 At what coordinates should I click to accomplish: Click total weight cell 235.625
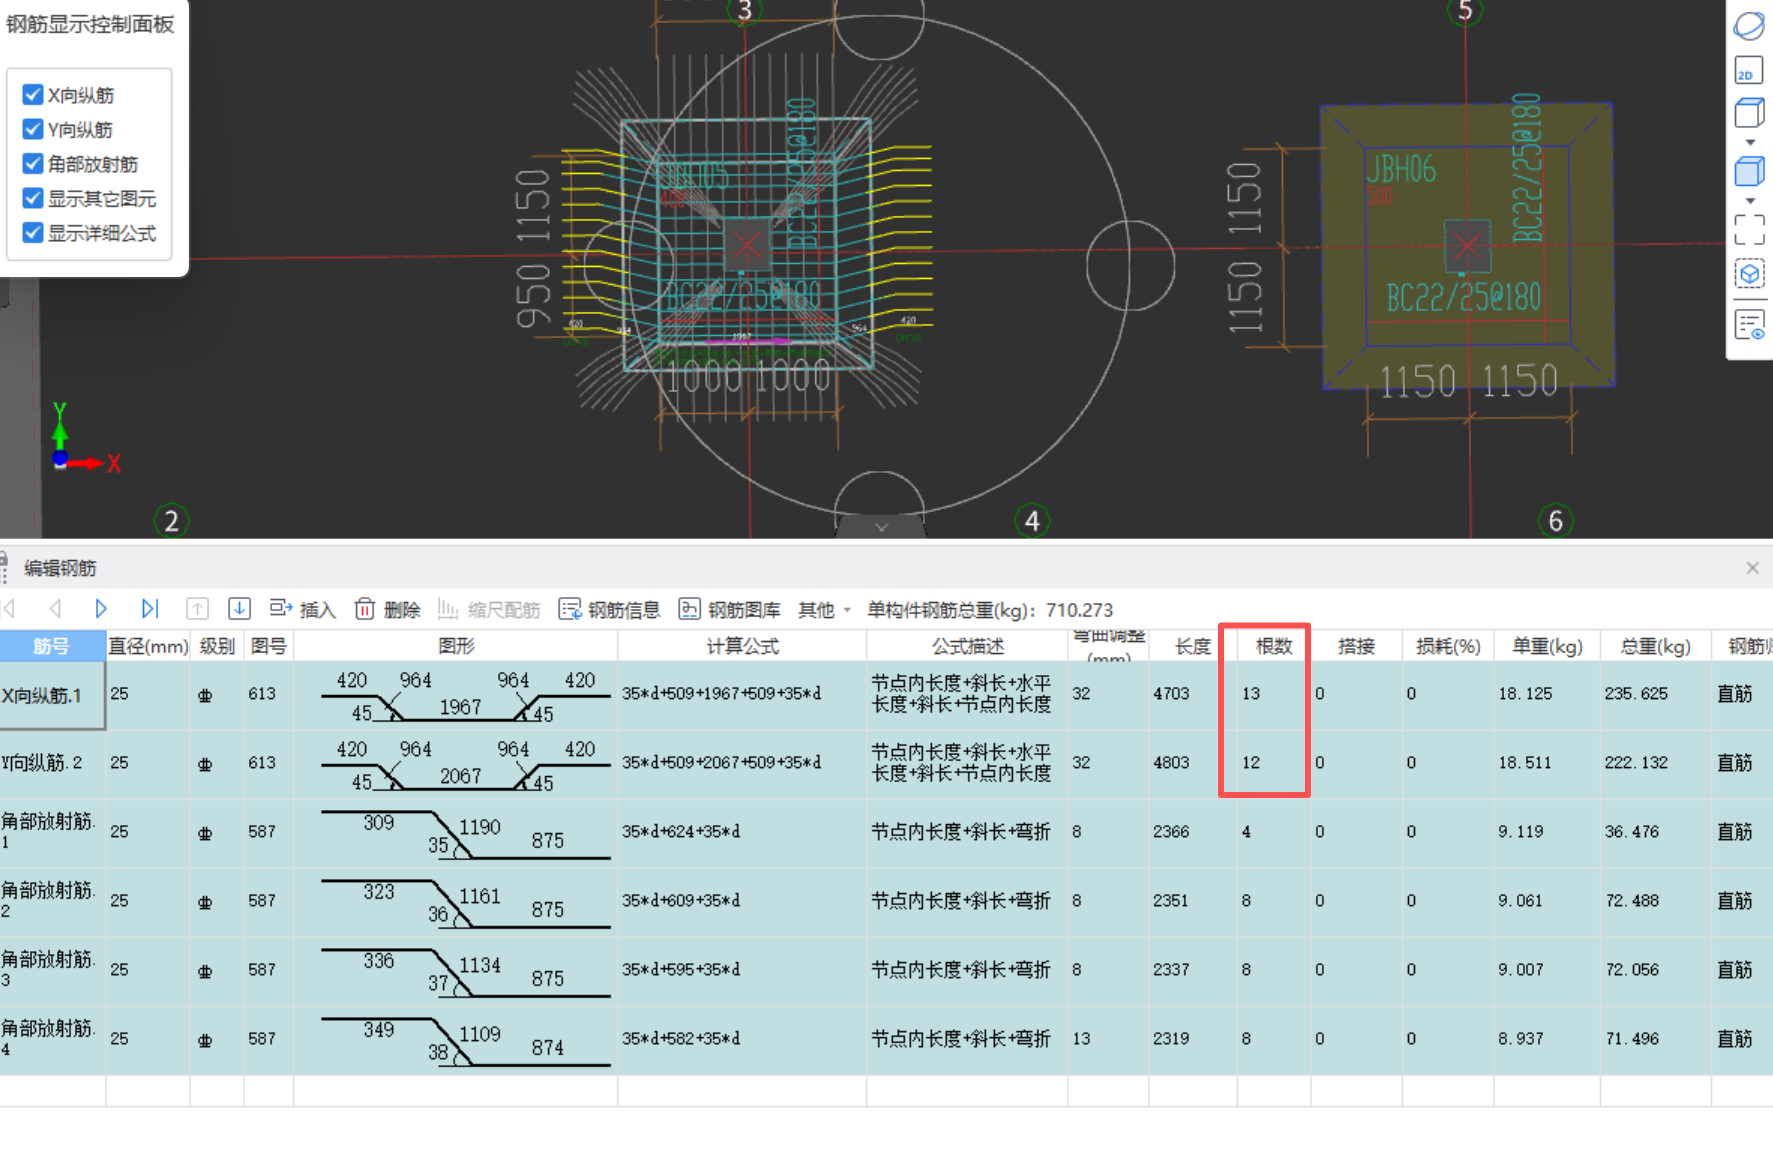point(1656,694)
